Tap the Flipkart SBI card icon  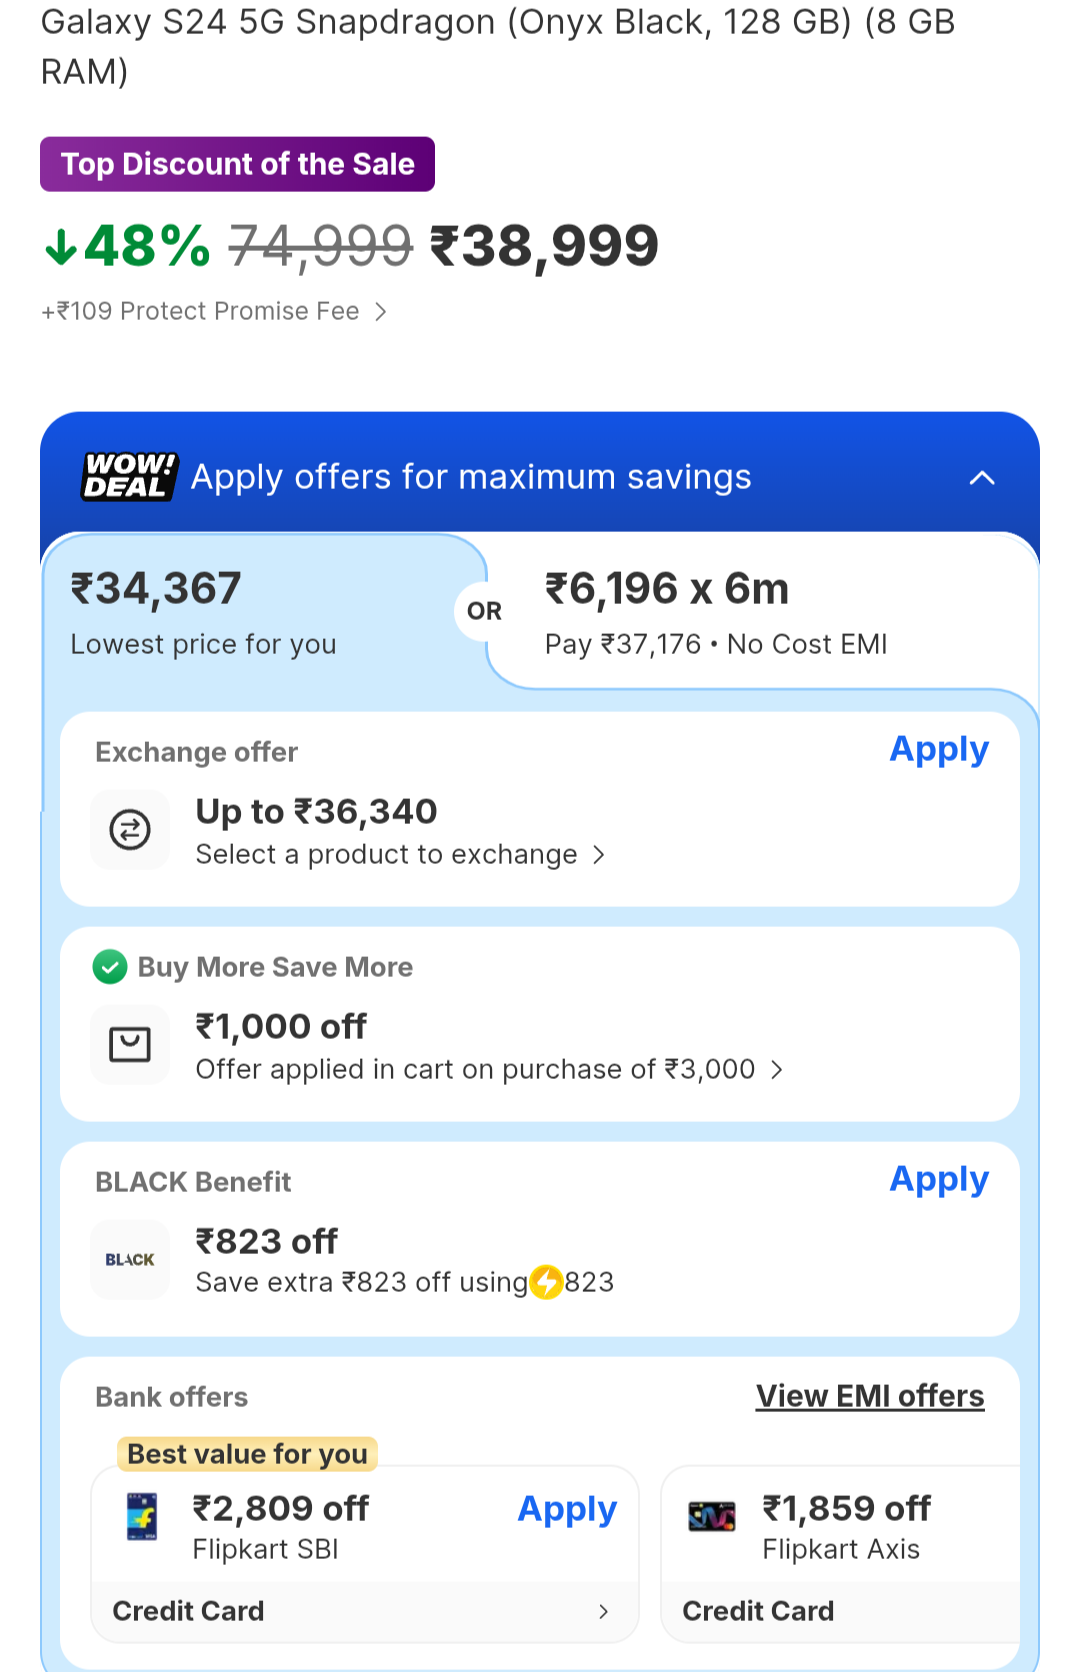142,1516
